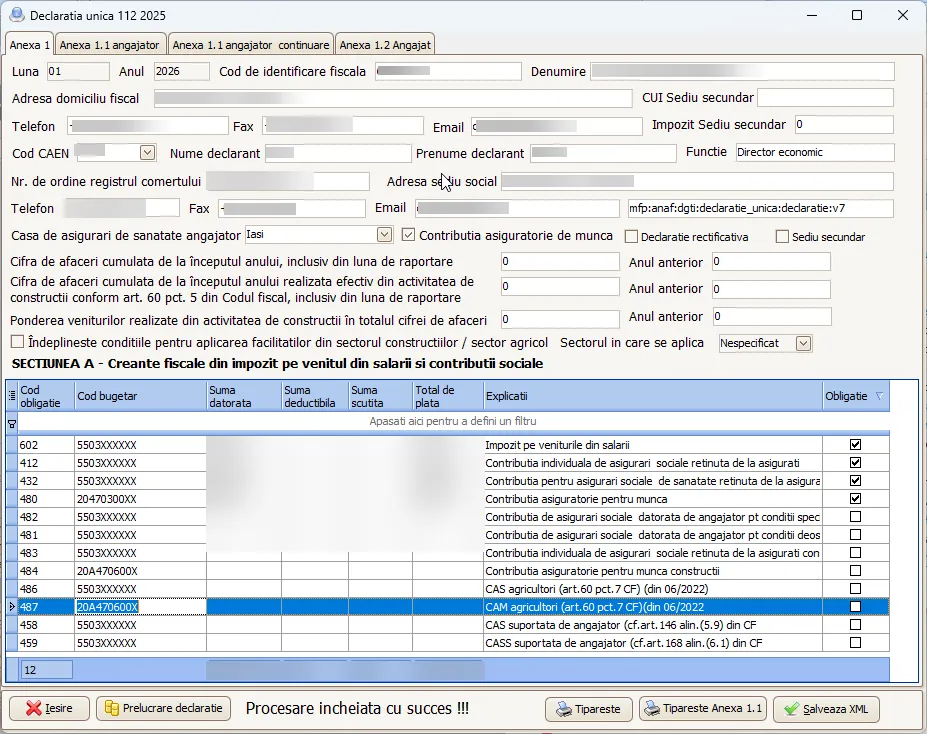Click CUI Sediu secundar field
Screen dimensions: 927x734
[825, 98]
